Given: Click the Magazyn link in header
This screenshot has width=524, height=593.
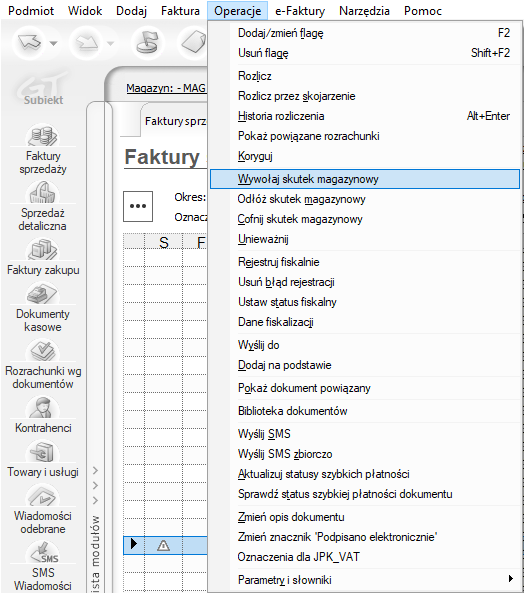Looking at the screenshot, I should coord(166,88).
